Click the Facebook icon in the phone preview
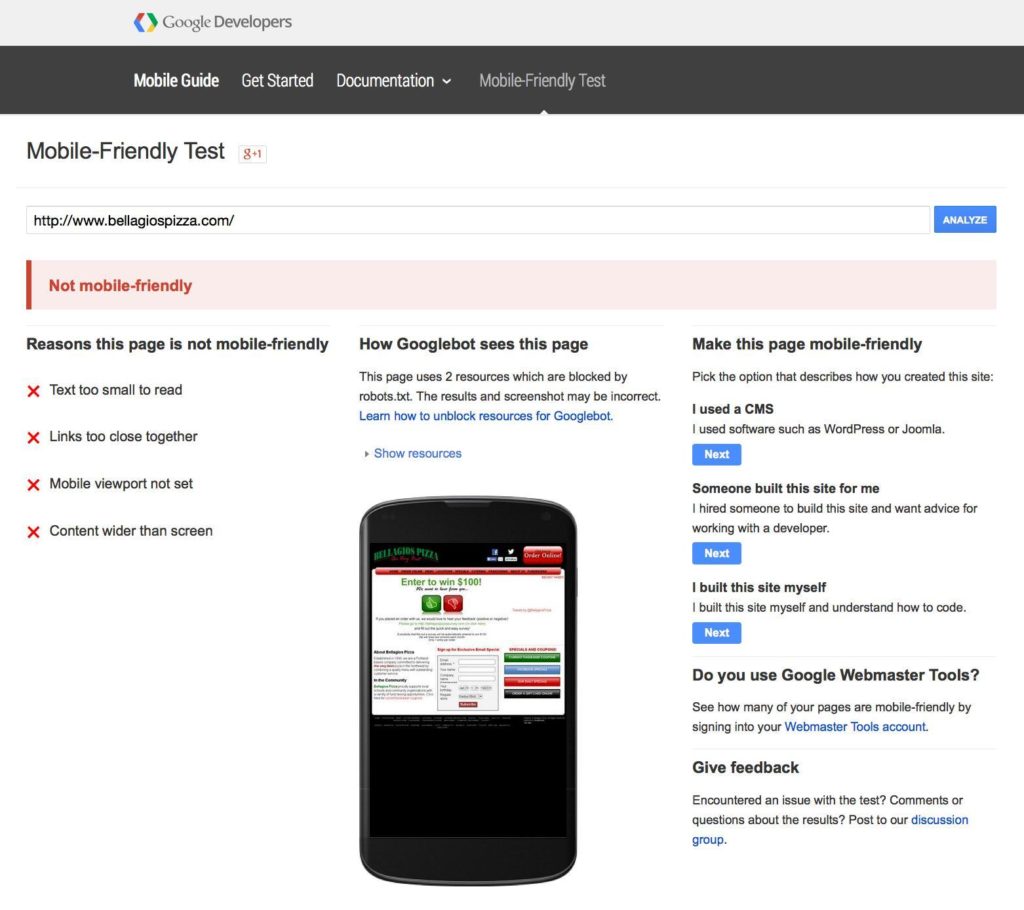The image size is (1024, 910). coord(495,552)
